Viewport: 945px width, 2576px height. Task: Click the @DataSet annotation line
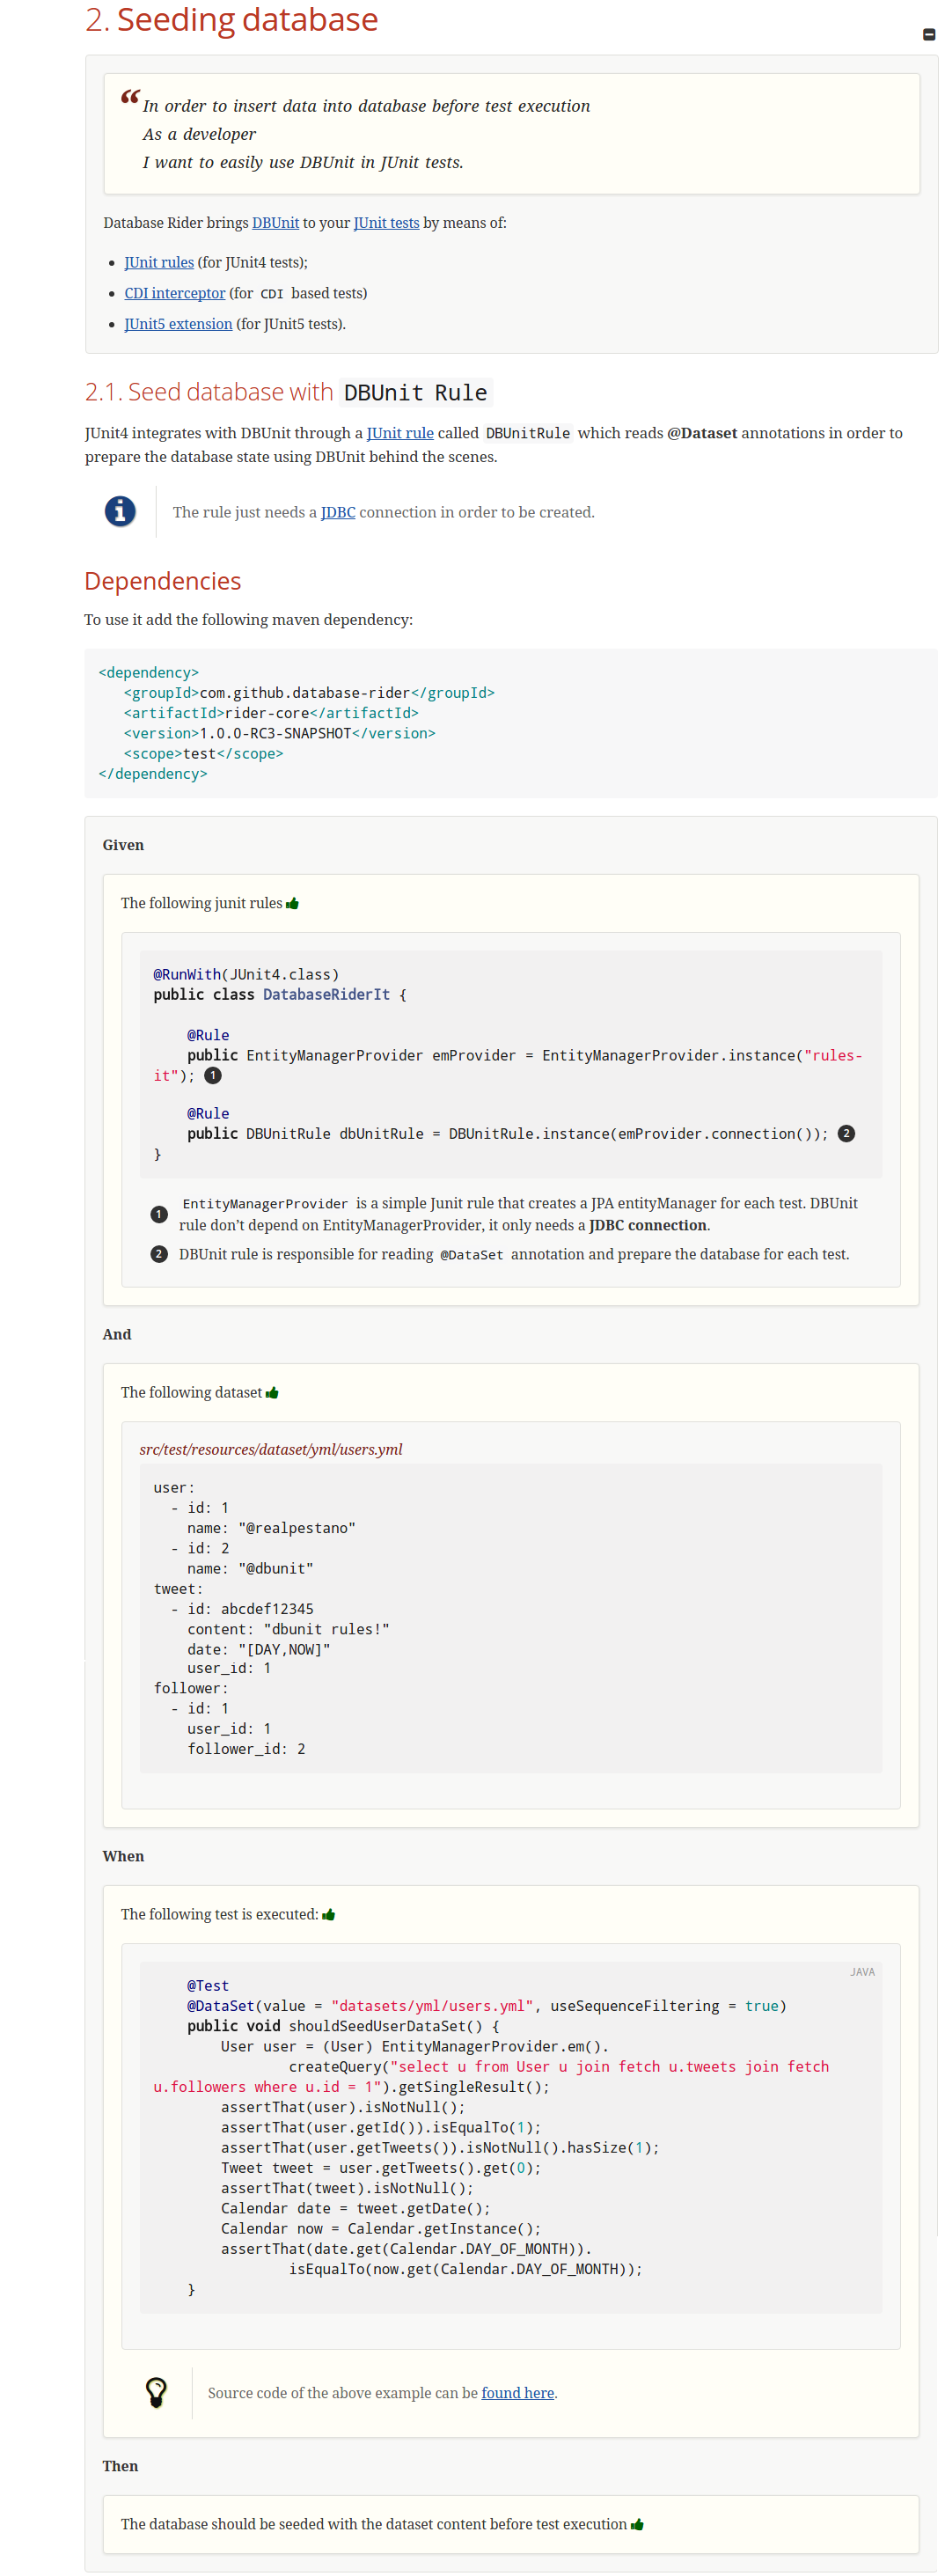[487, 2007]
